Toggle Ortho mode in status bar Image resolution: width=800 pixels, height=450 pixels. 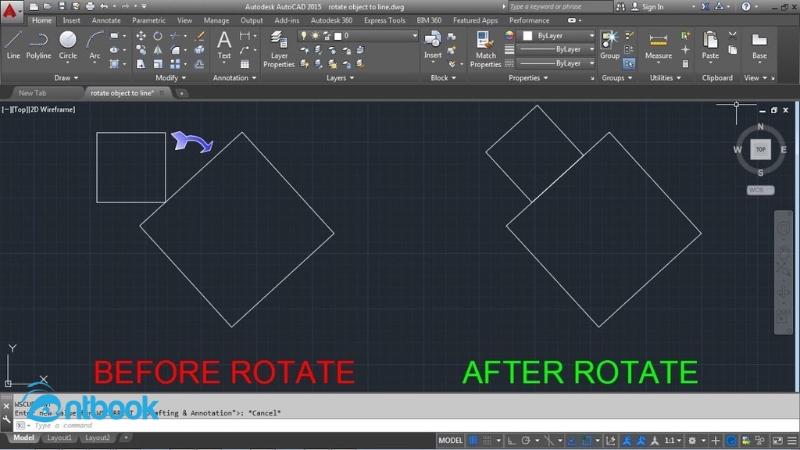pyautogui.click(x=511, y=440)
